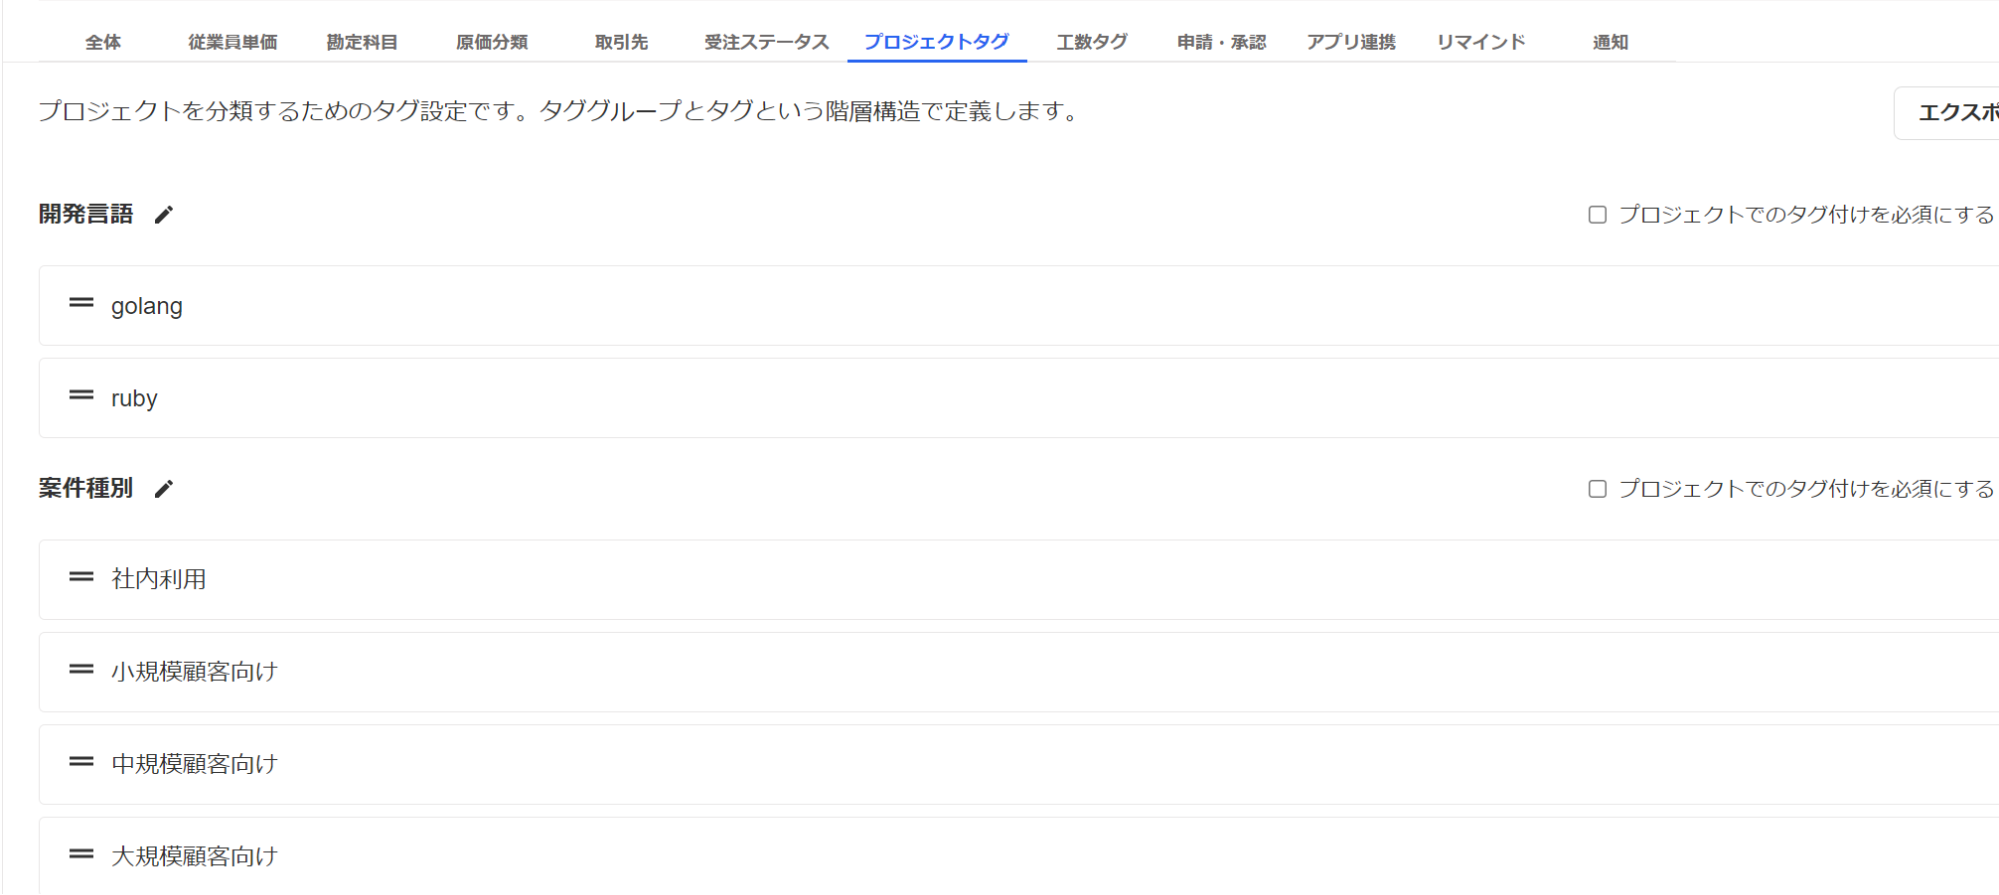Click the drag handle icon for 中規模顧客向け

coord(81,762)
